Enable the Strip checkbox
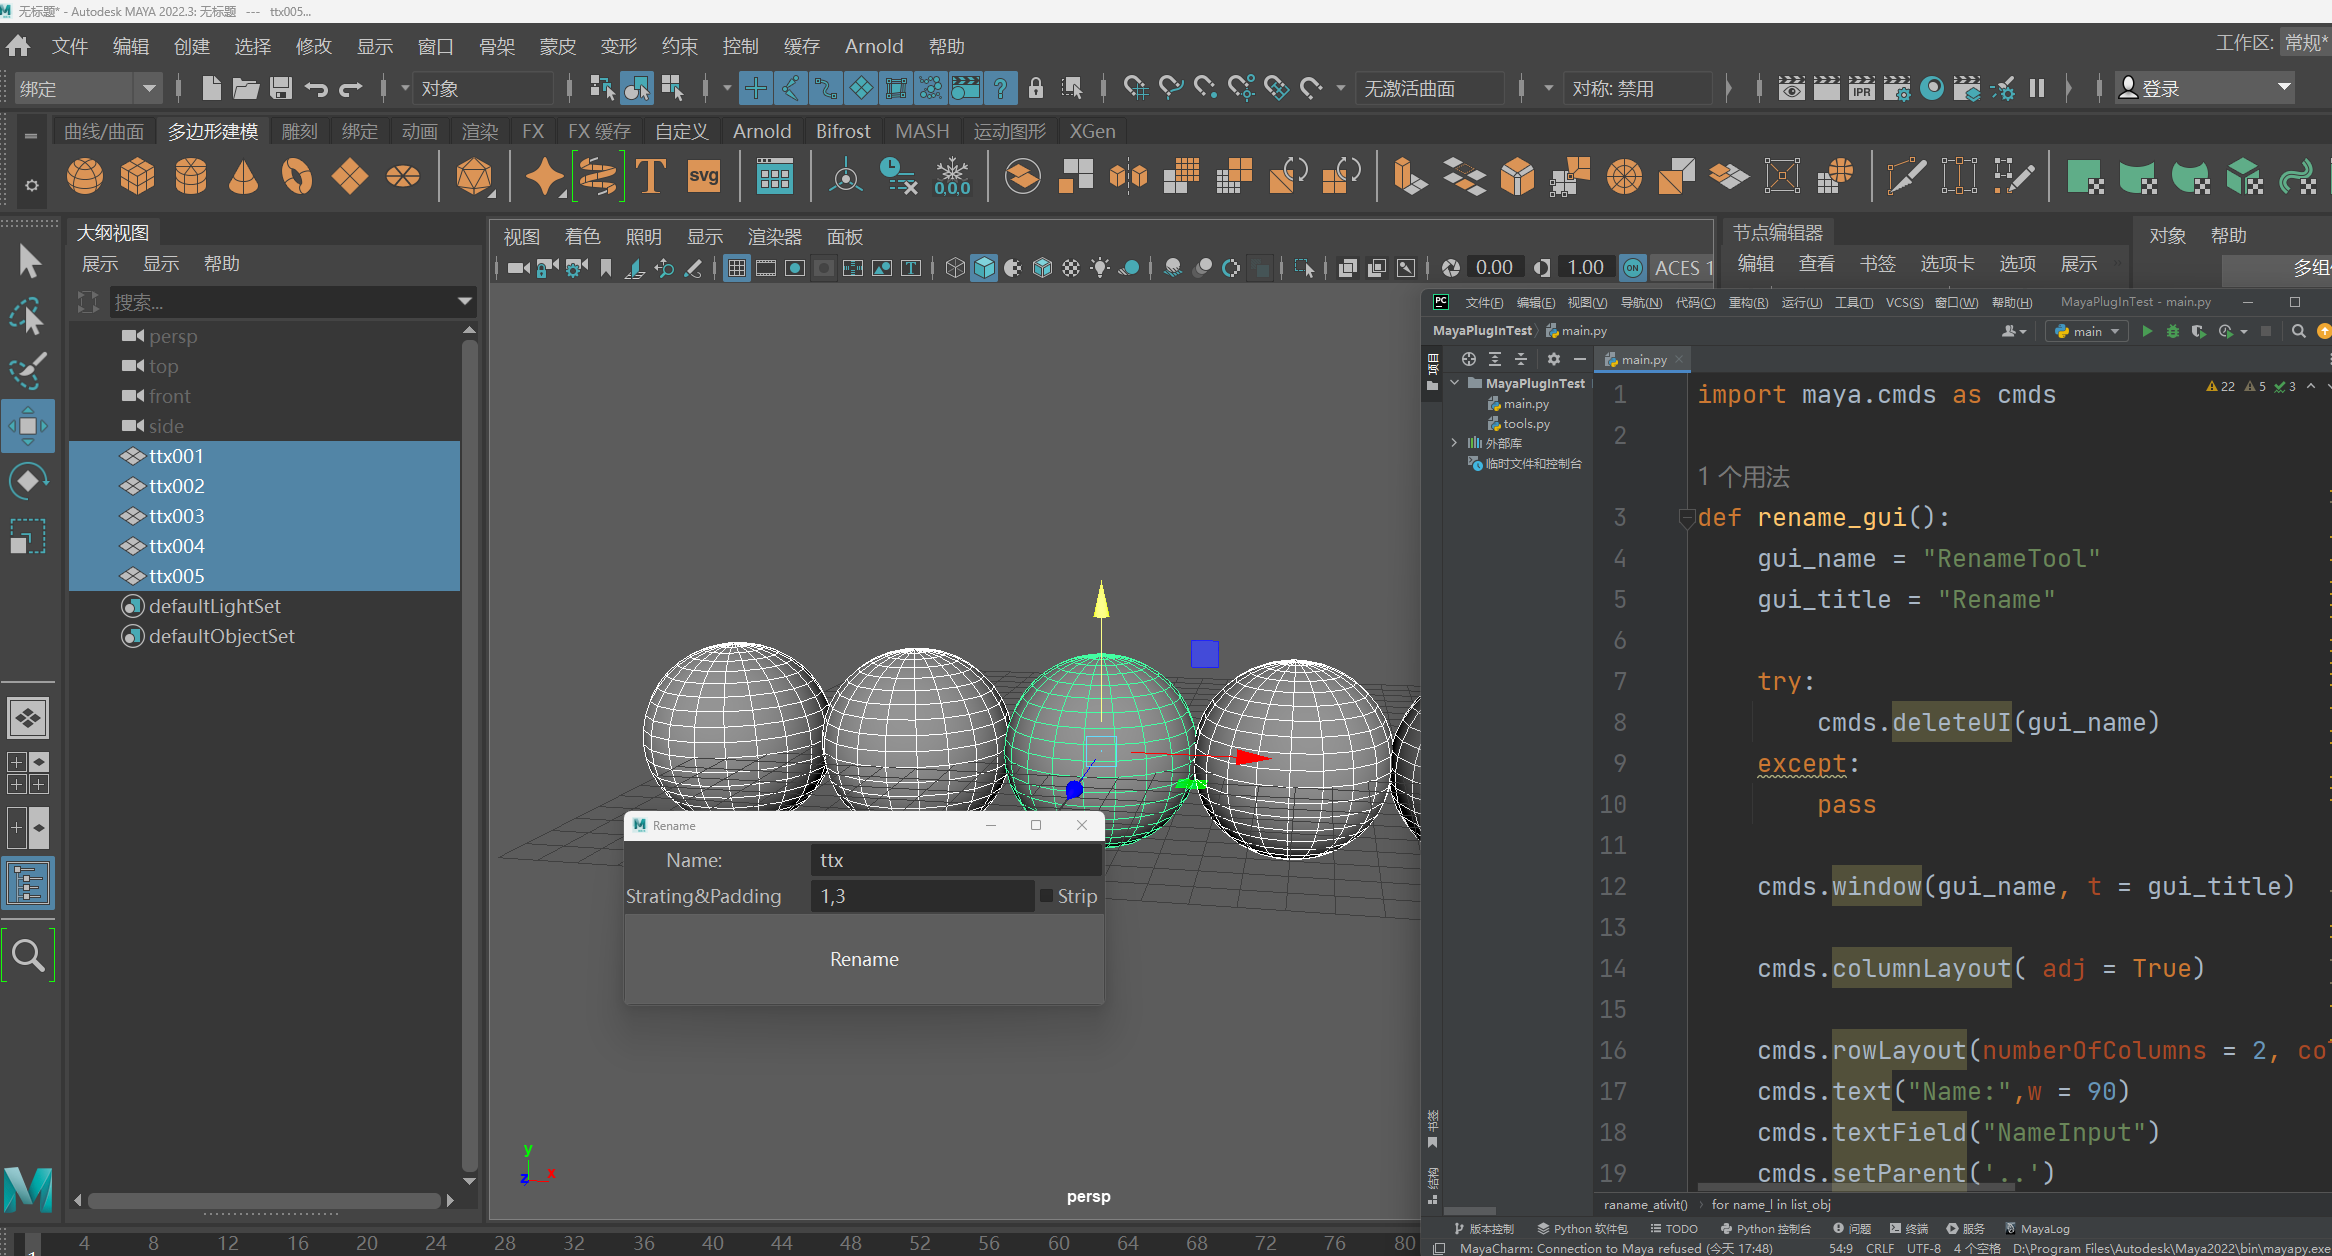Screen dimensions: 2332x1256 click(1046, 896)
